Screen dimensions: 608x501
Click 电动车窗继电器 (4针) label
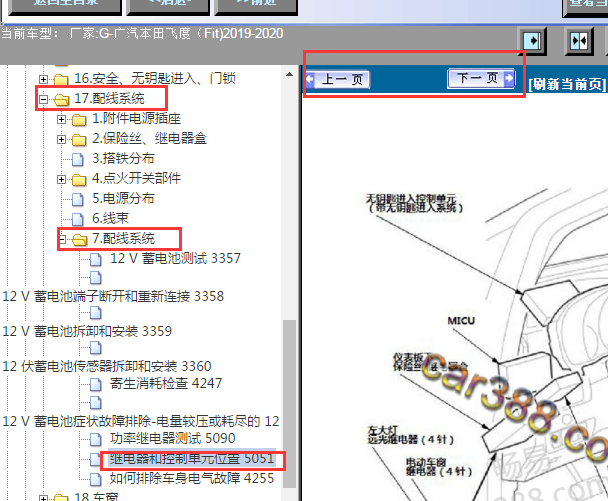[439, 467]
